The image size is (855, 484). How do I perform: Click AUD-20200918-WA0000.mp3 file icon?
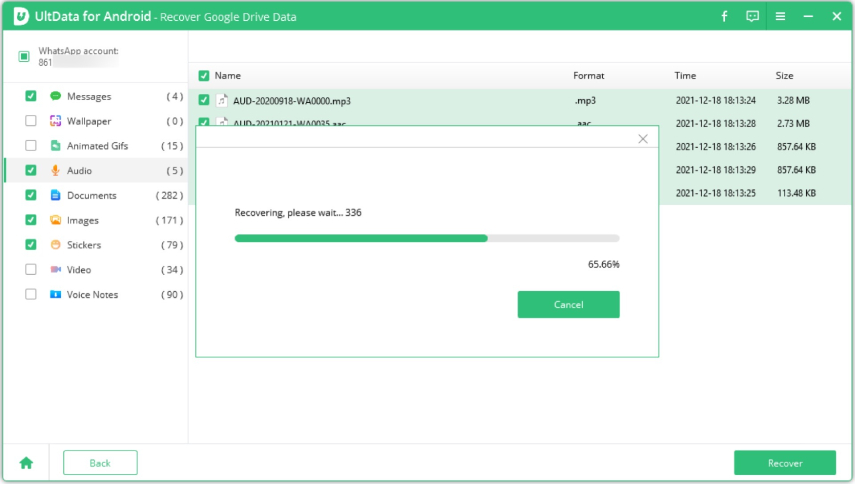coord(222,100)
